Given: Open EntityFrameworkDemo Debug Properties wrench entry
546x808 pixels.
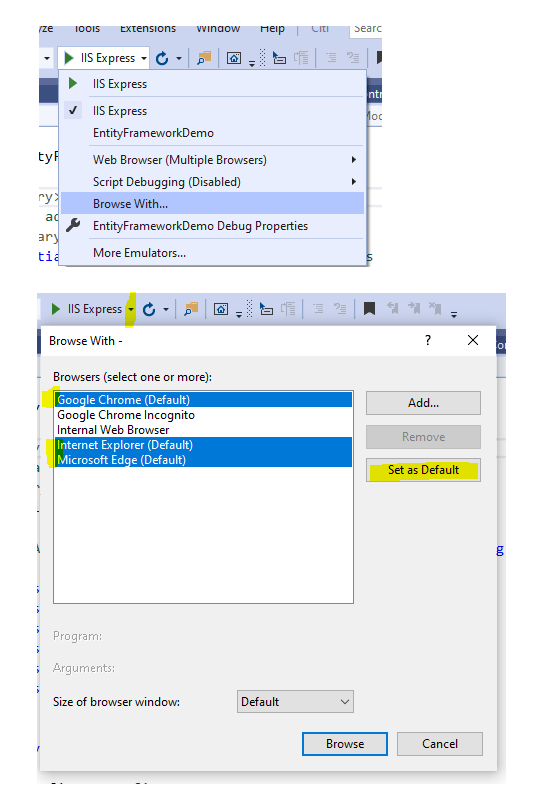Looking at the screenshot, I should 212,226.
